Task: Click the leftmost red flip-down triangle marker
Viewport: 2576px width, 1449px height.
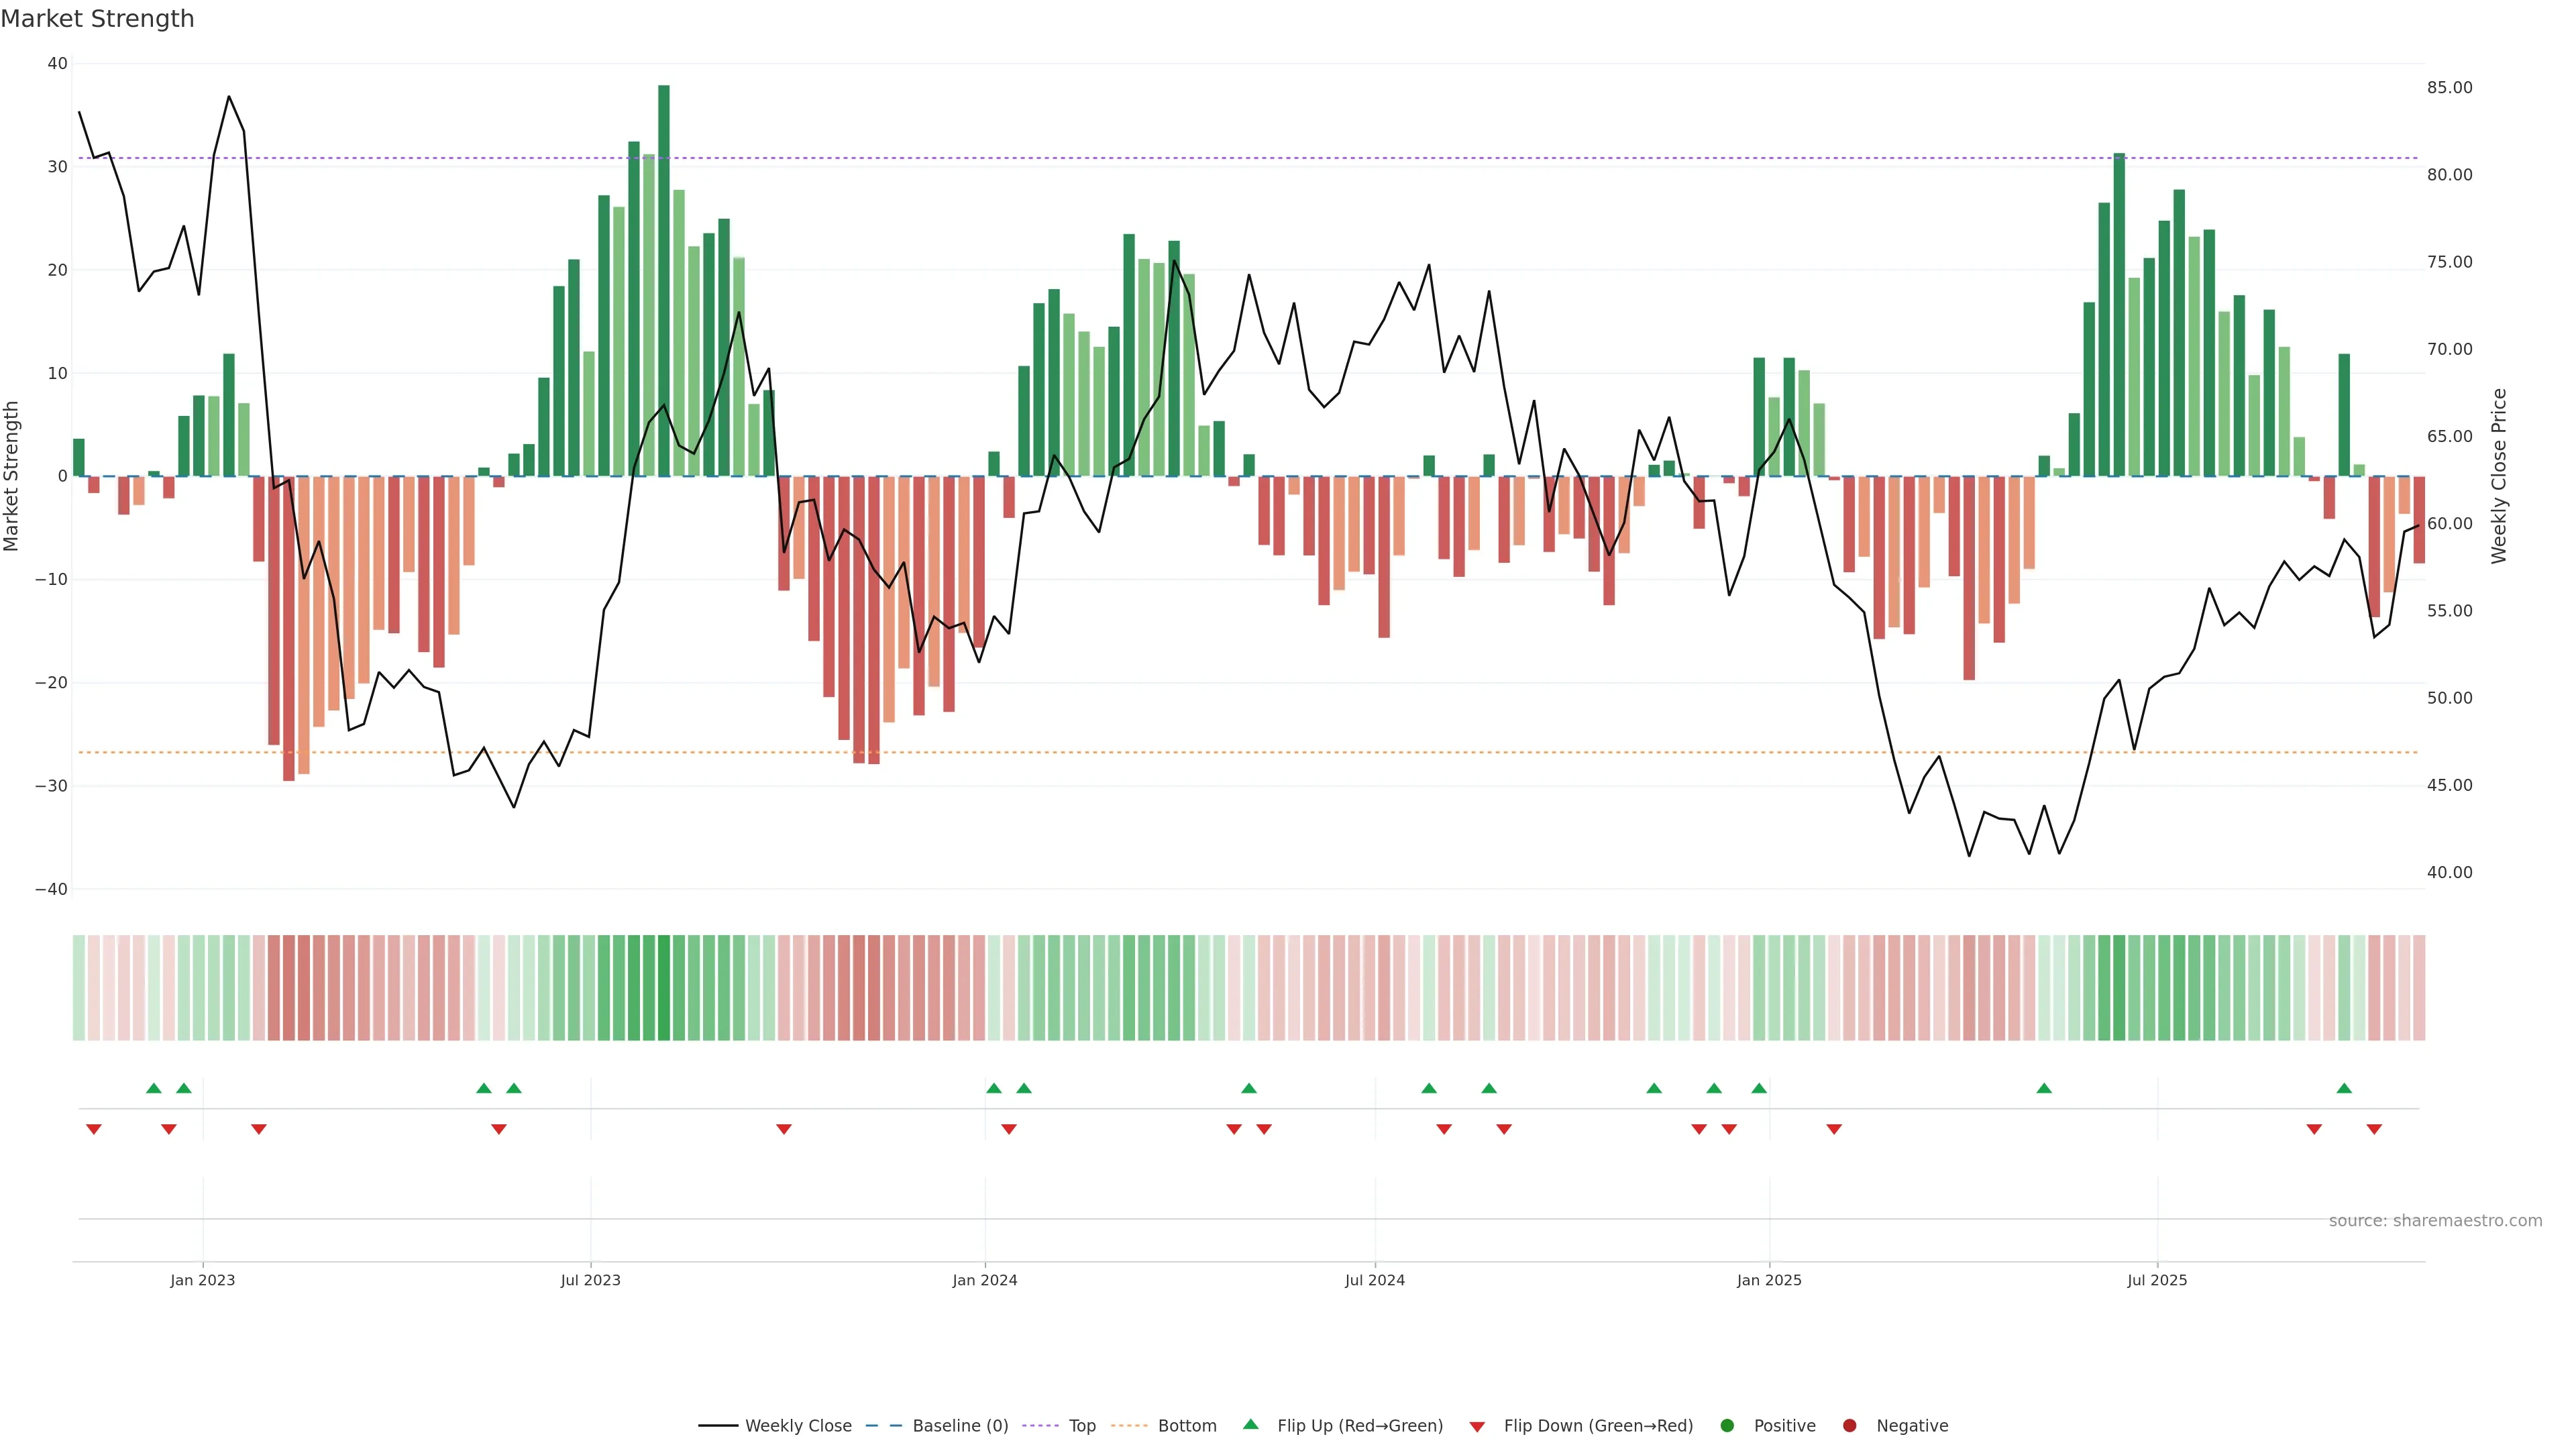Action: [94, 1129]
